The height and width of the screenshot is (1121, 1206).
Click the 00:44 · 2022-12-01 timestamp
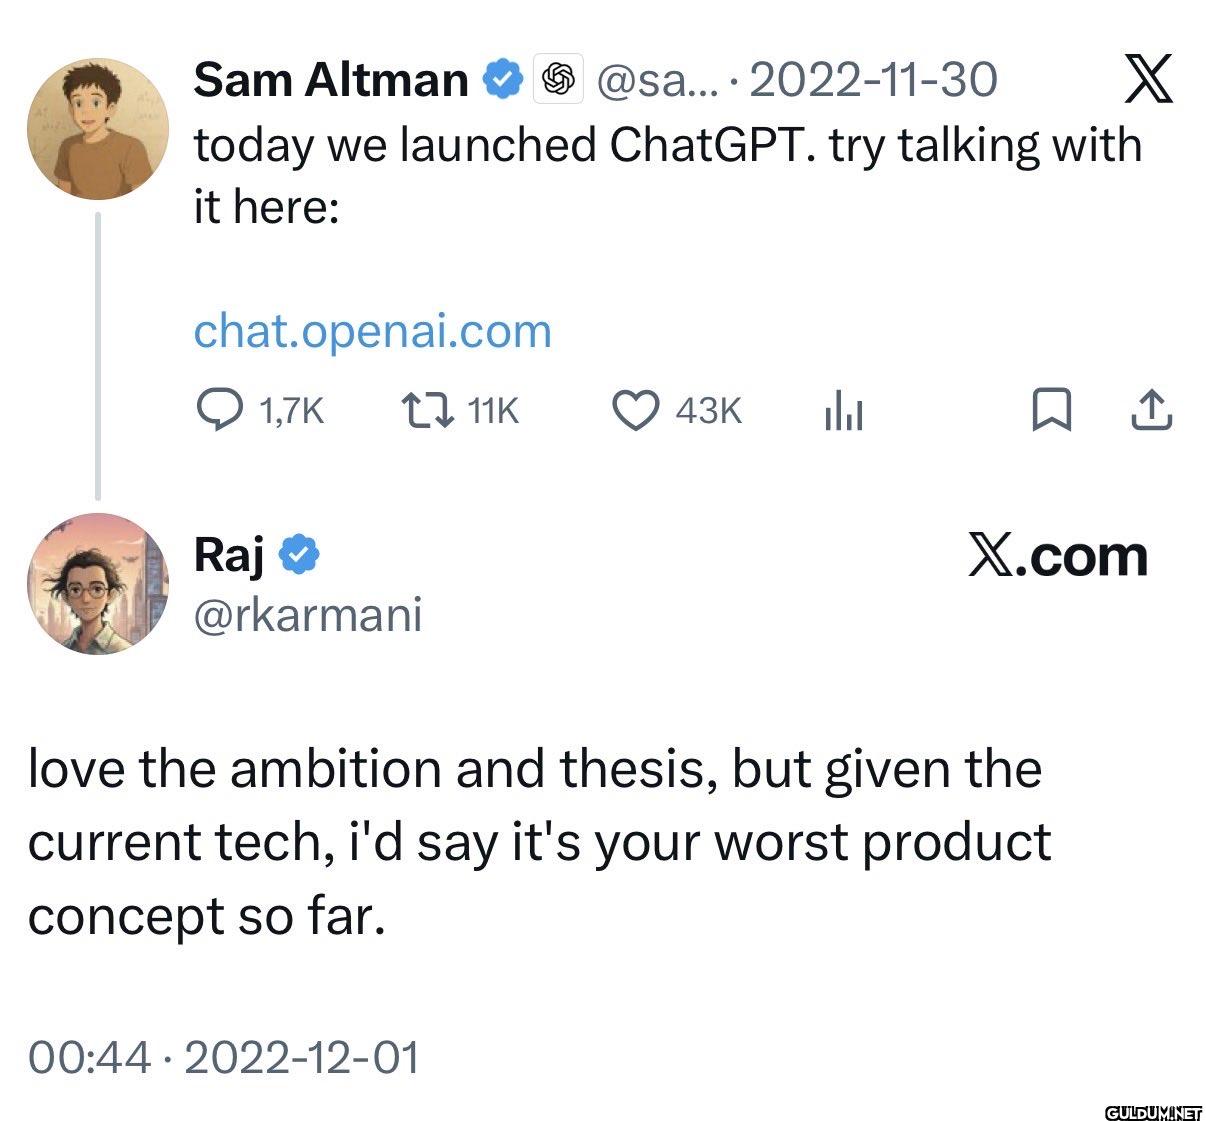[x=224, y=1057]
